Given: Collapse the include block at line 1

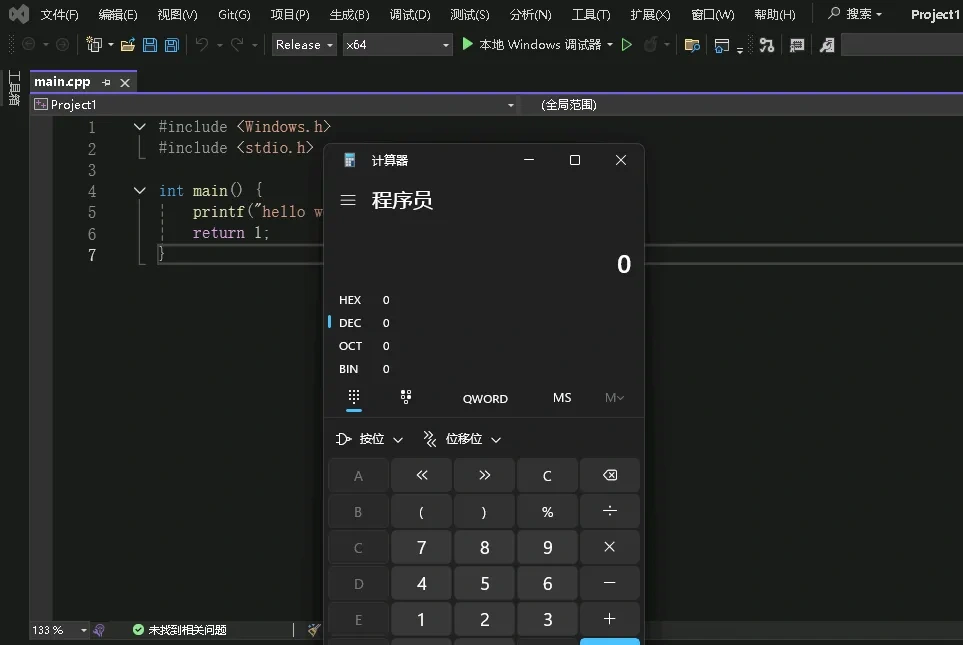Looking at the screenshot, I should click(139, 127).
